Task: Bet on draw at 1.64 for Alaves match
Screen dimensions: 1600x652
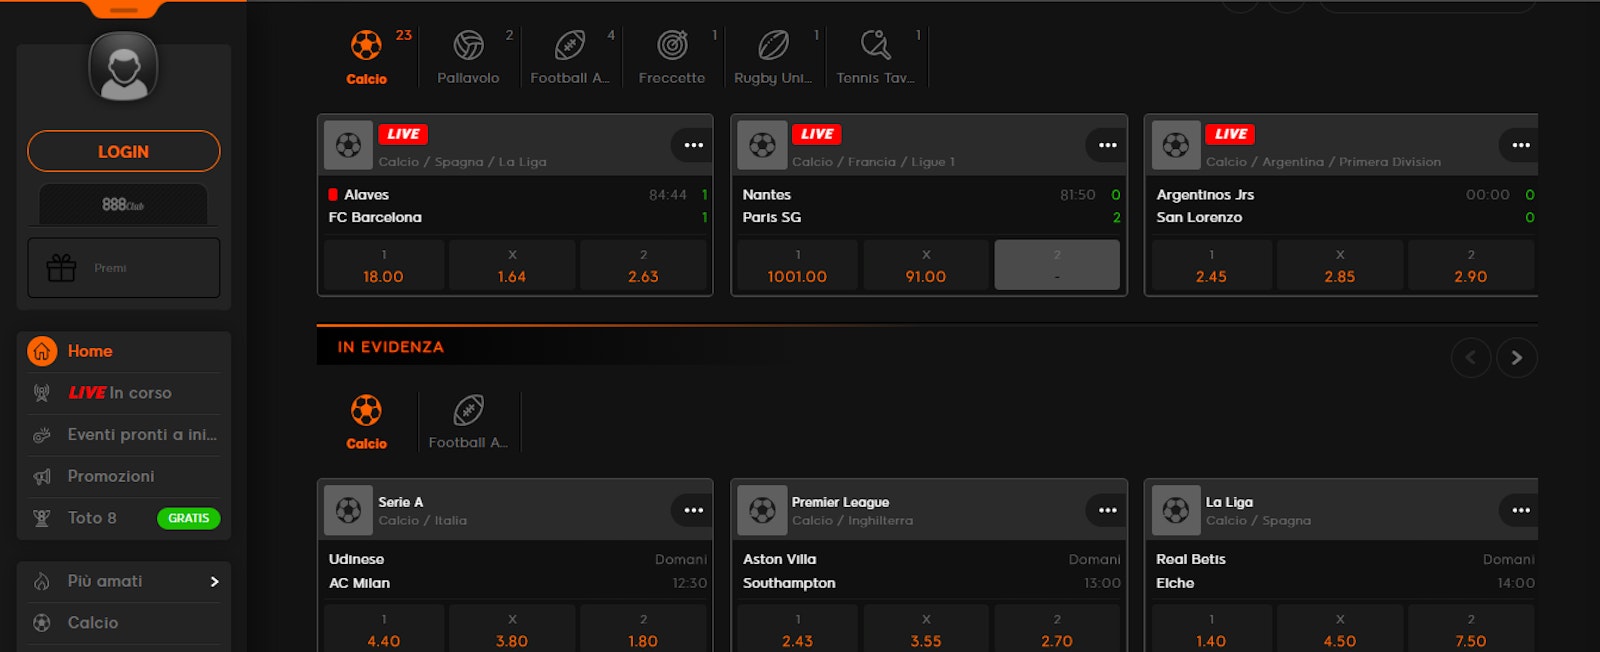Action: tap(512, 266)
